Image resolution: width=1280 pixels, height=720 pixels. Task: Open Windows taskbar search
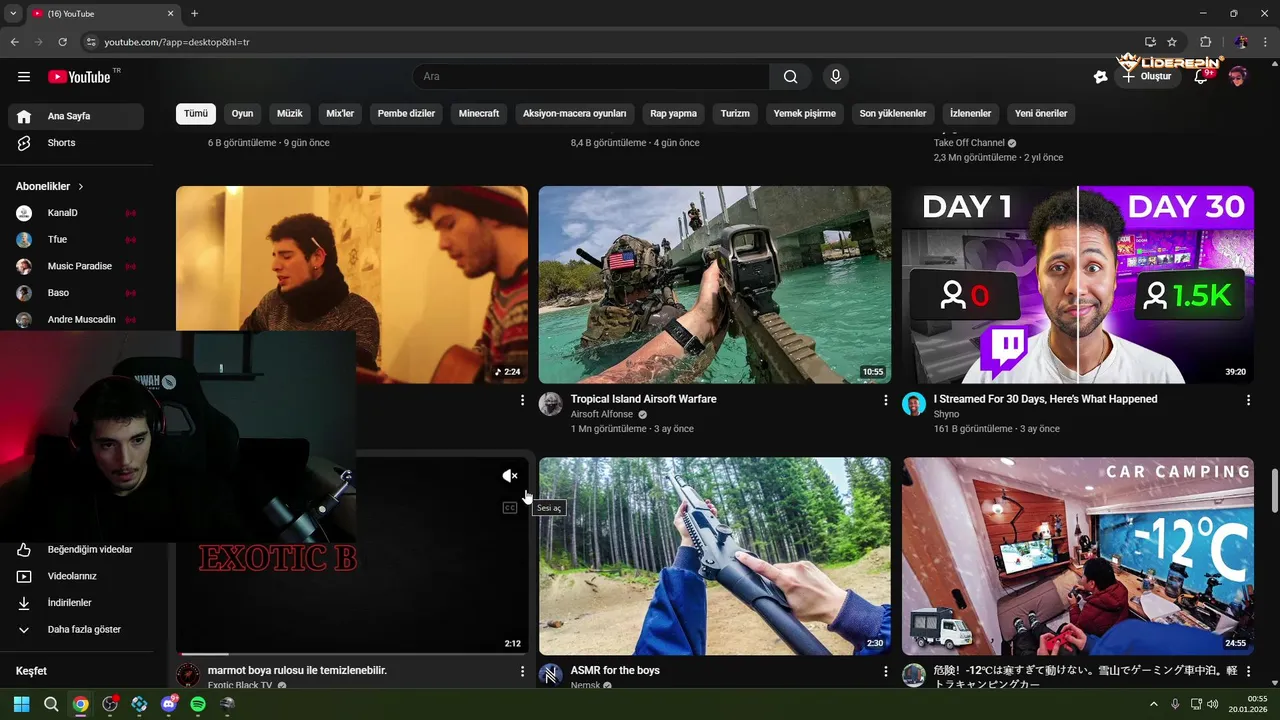(x=51, y=704)
